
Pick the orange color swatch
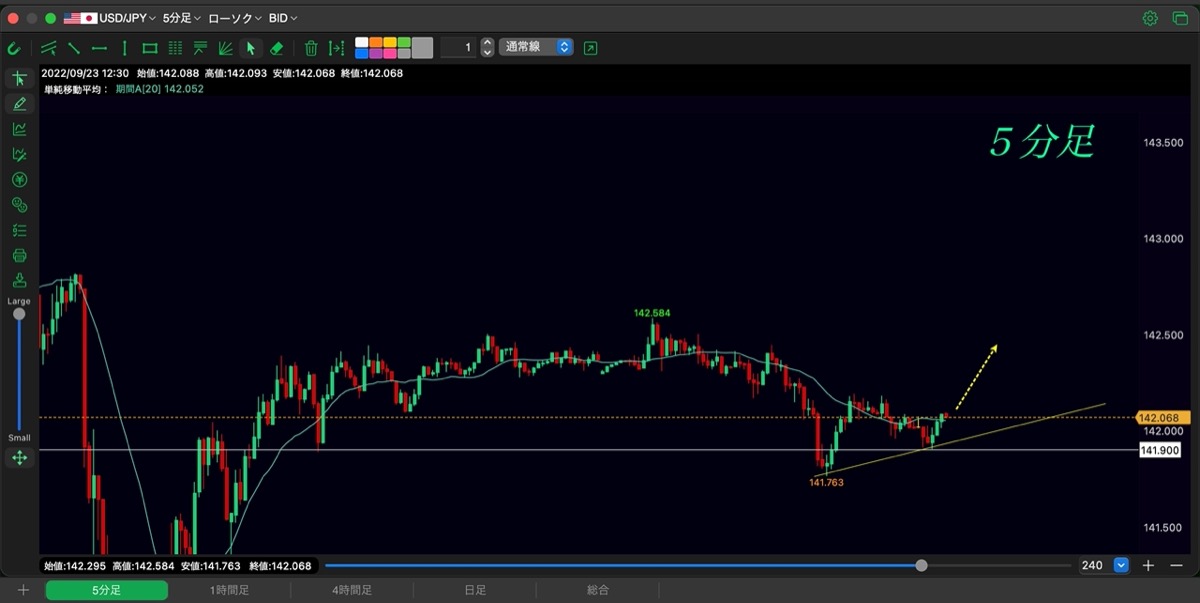pyautogui.click(x=376, y=42)
